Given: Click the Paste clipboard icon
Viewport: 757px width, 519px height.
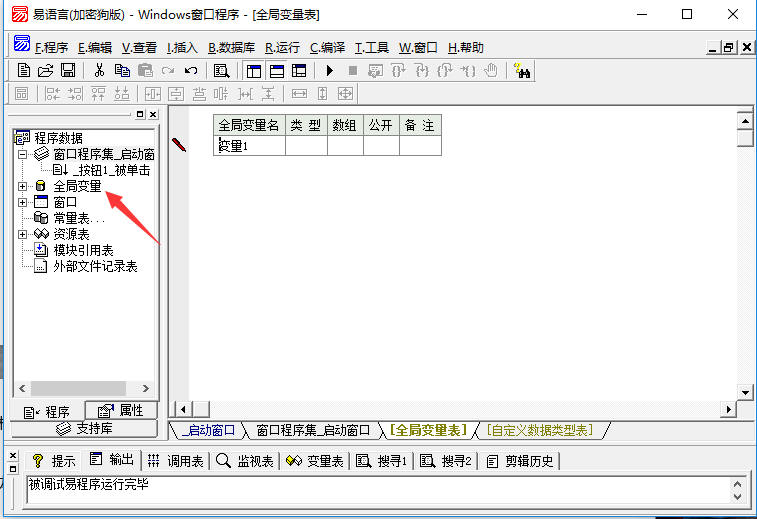Looking at the screenshot, I should pos(145,70).
